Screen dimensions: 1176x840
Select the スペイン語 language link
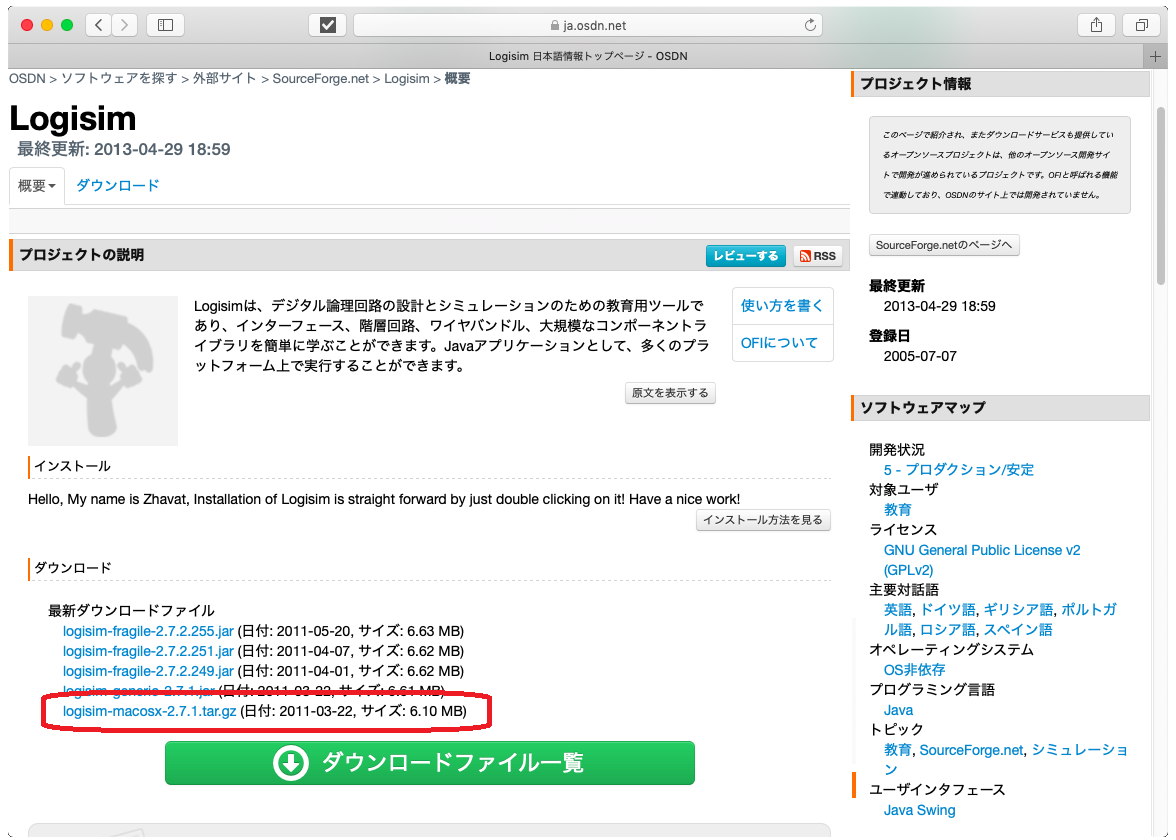(x=1018, y=630)
